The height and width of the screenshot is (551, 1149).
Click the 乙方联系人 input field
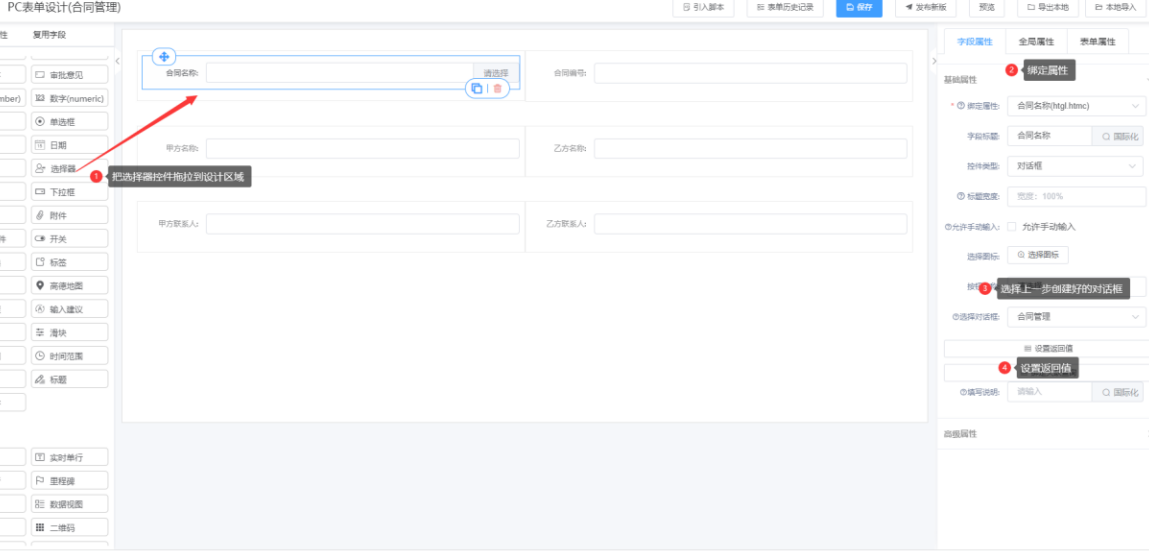coord(750,224)
